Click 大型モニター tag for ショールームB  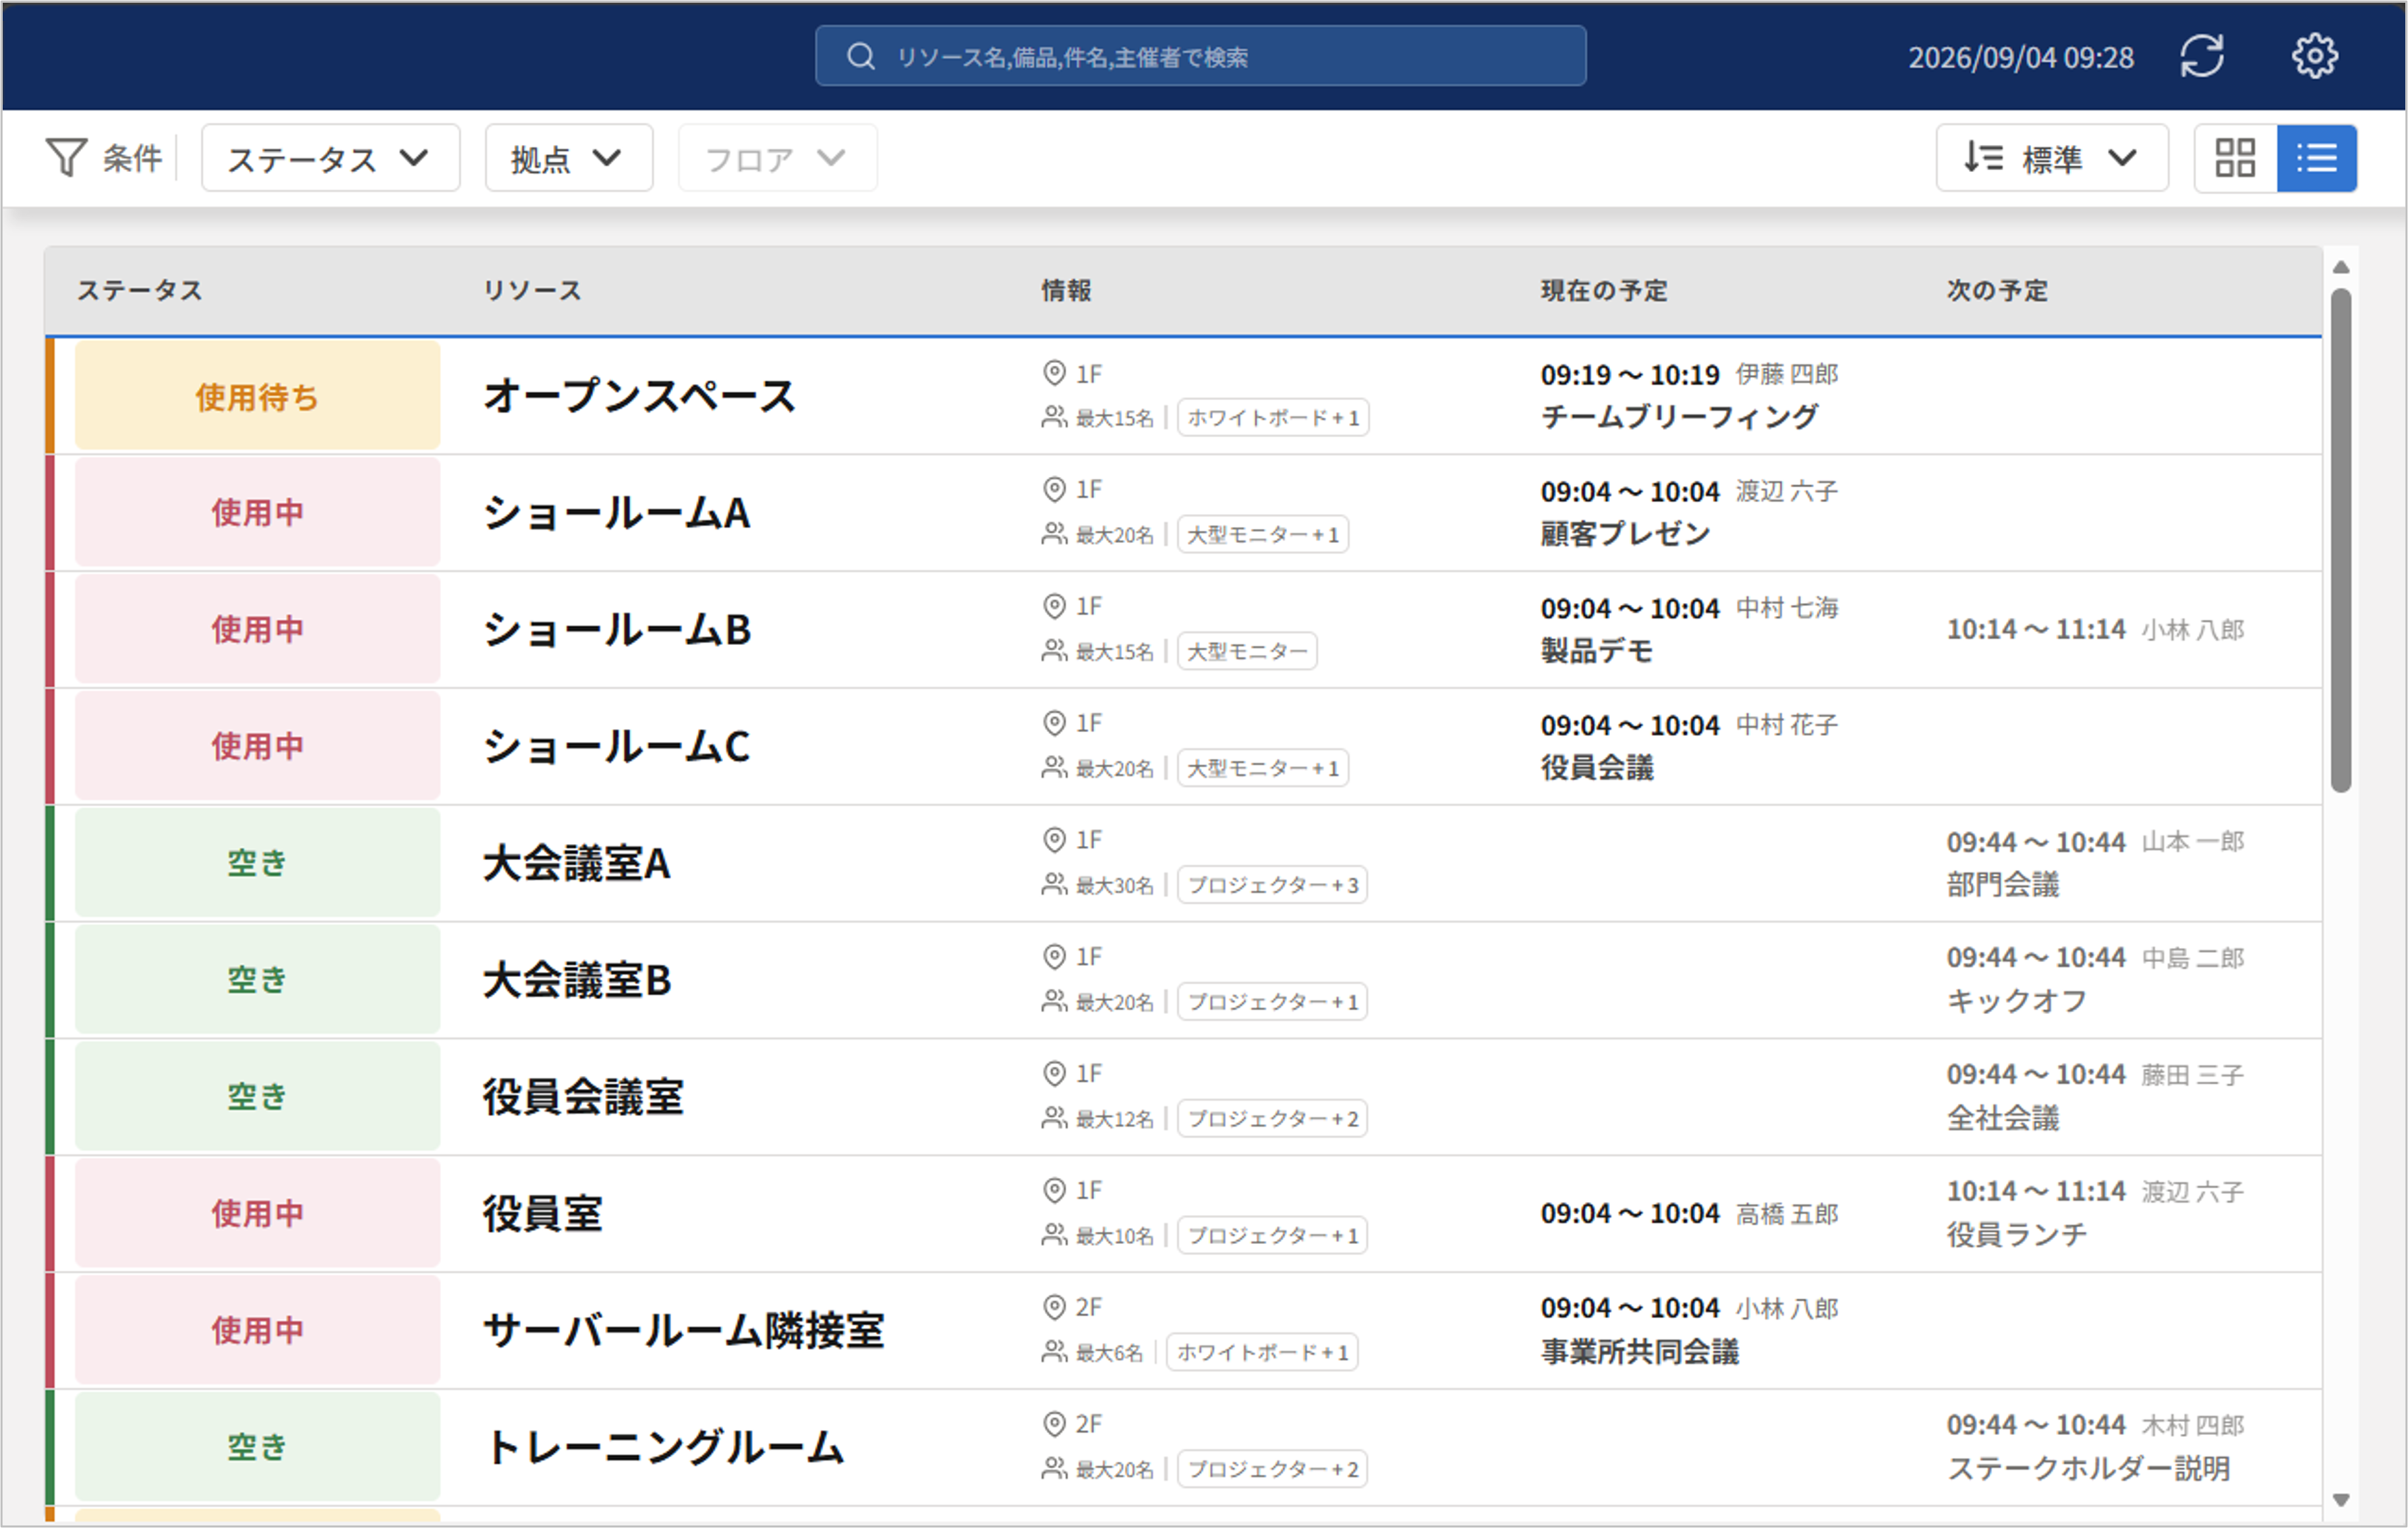pyautogui.click(x=1247, y=651)
